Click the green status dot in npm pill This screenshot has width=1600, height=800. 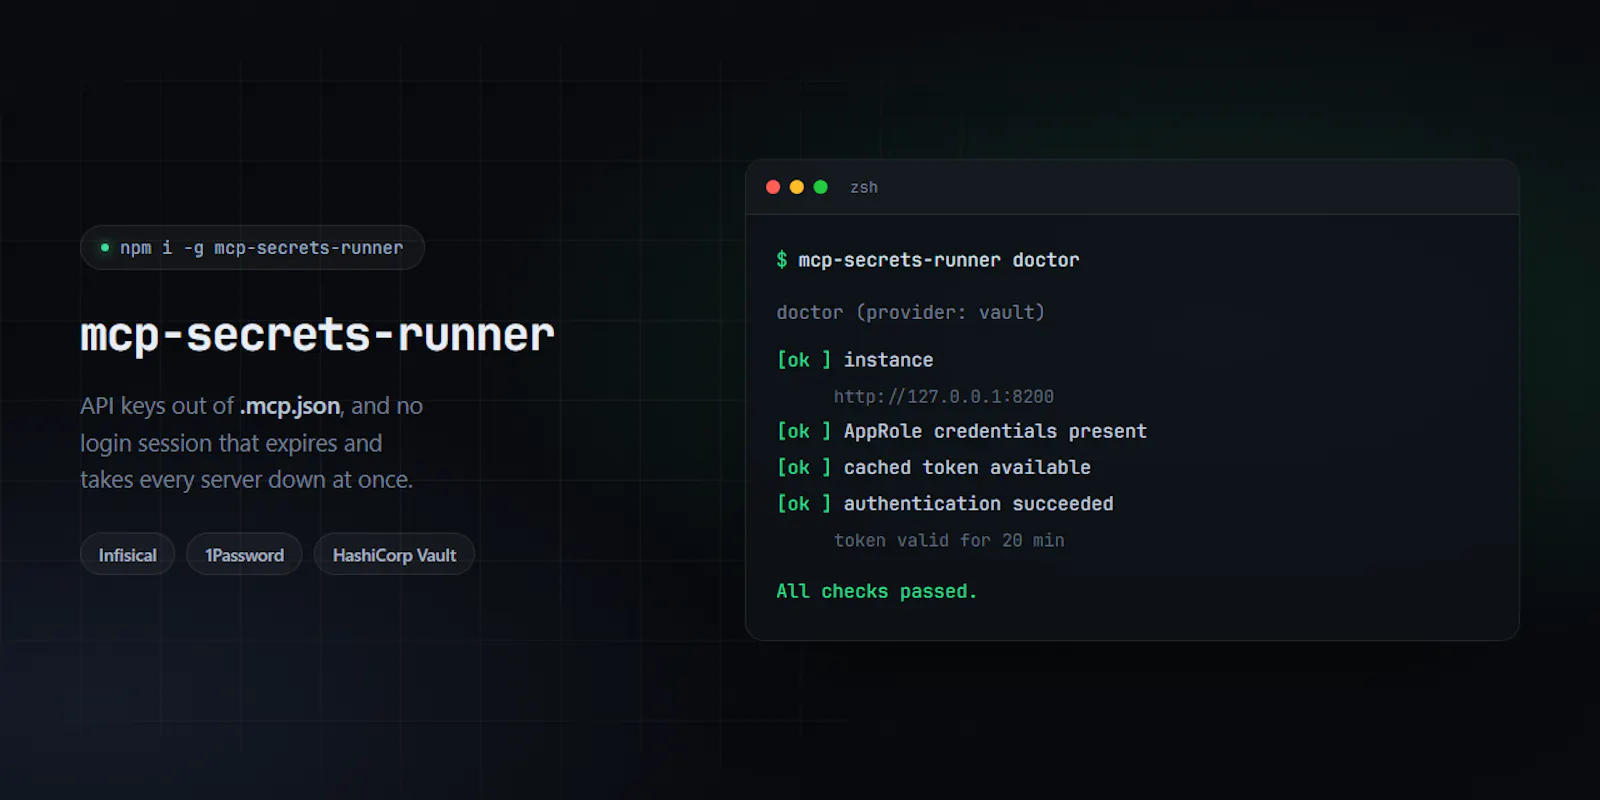click(x=105, y=247)
